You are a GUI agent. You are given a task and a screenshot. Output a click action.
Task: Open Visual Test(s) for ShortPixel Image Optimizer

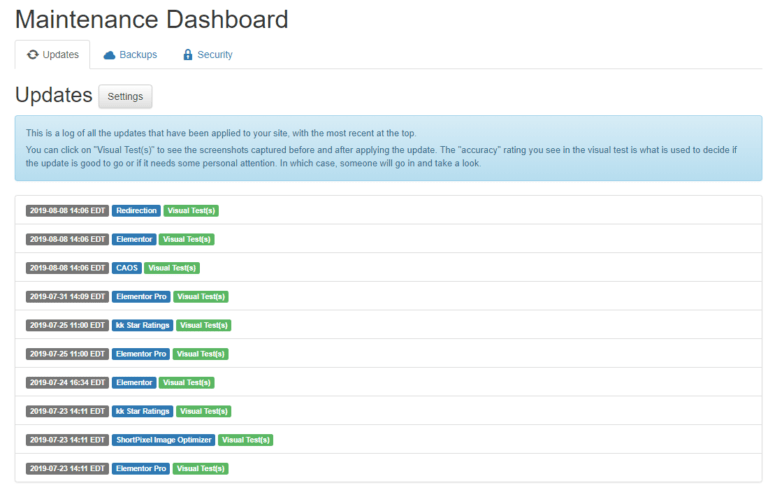click(x=245, y=440)
